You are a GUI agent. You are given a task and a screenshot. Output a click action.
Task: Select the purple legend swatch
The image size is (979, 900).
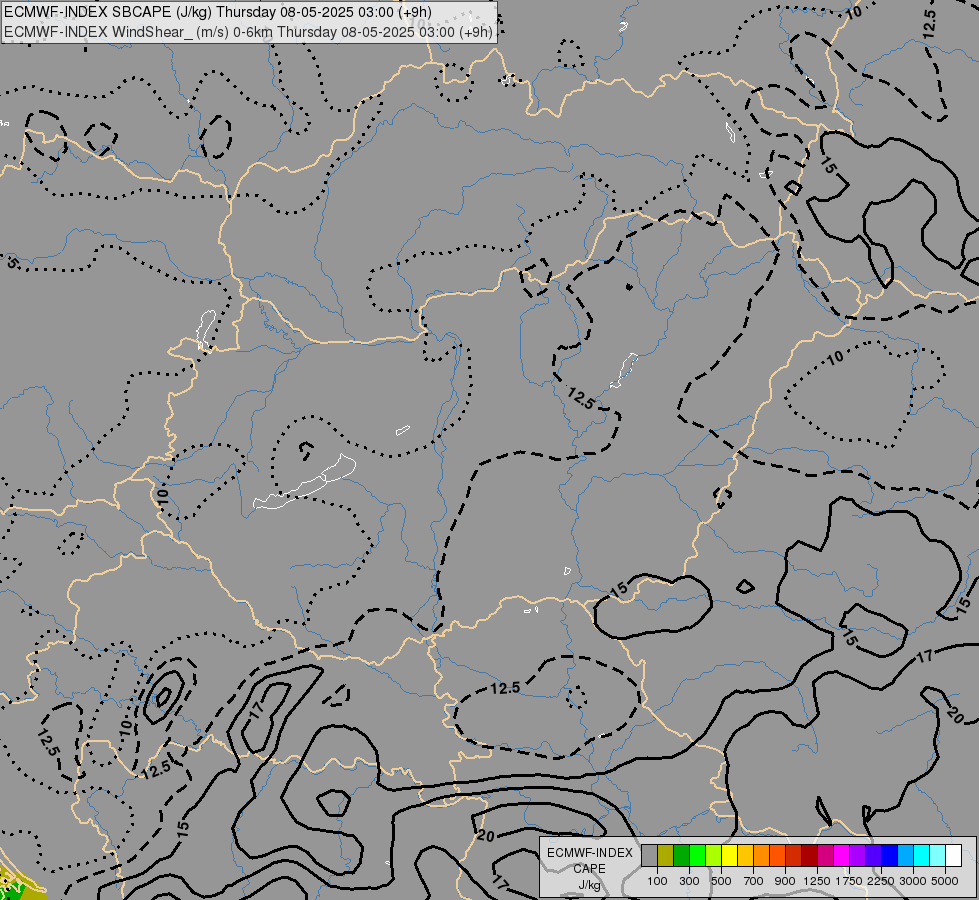pos(857,856)
